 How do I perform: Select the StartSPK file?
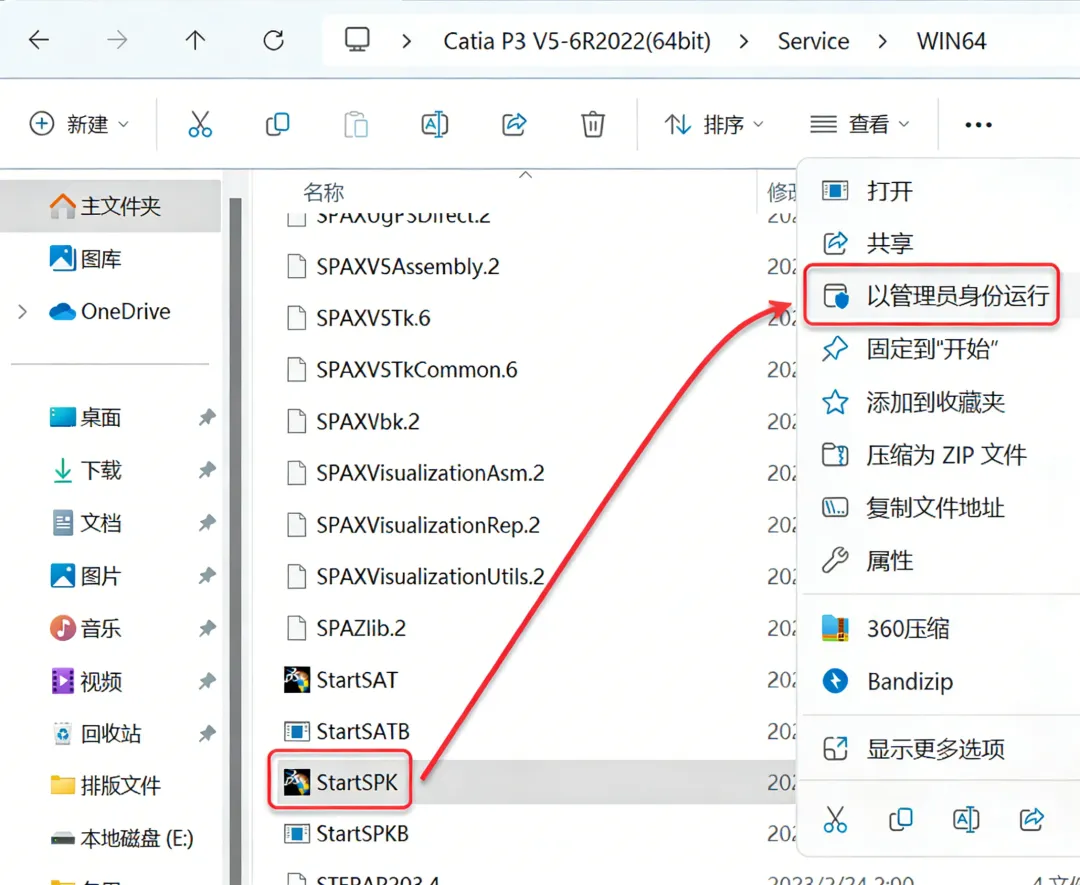340,782
